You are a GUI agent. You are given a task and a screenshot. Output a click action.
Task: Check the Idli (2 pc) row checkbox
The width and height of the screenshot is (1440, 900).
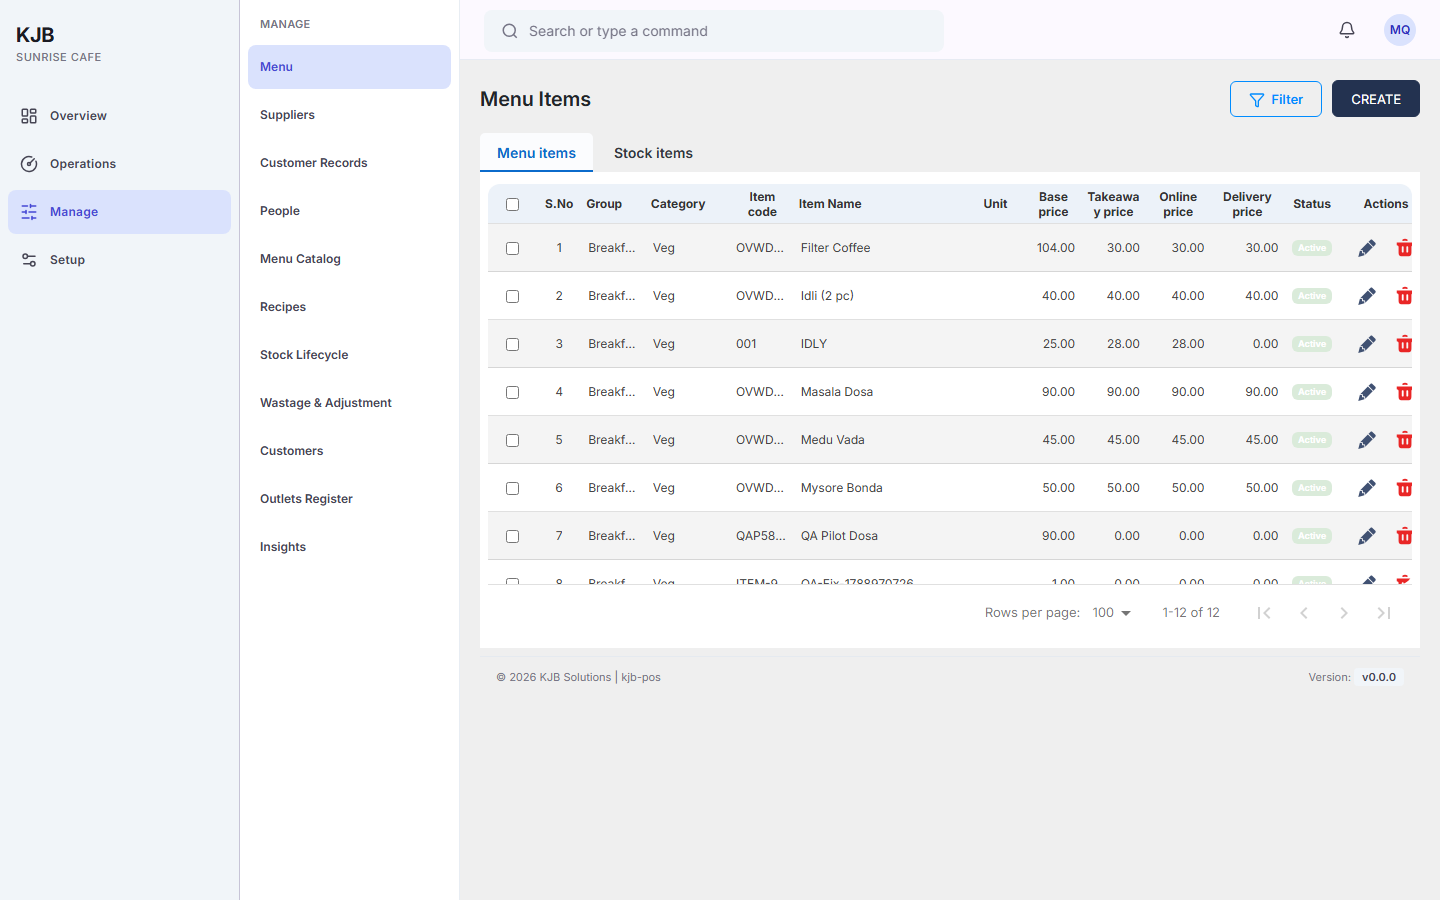[512, 296]
